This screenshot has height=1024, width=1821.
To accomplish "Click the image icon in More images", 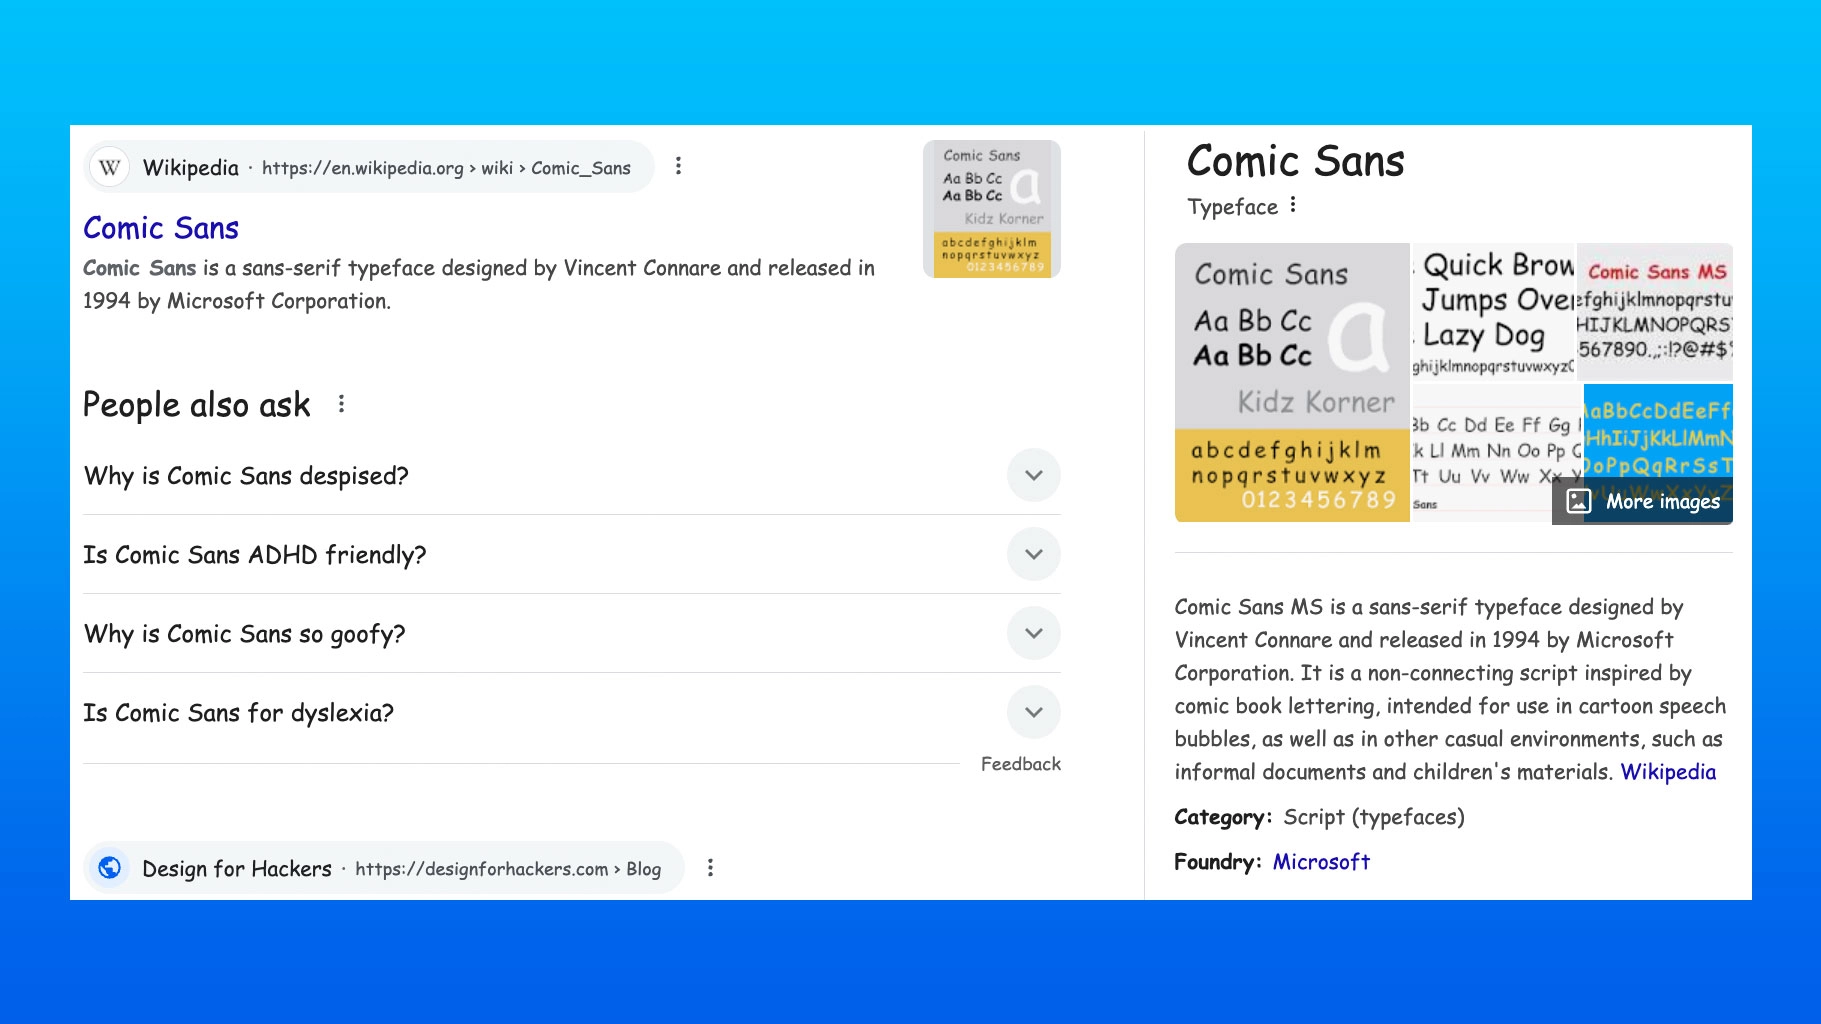I will click(x=1578, y=501).
